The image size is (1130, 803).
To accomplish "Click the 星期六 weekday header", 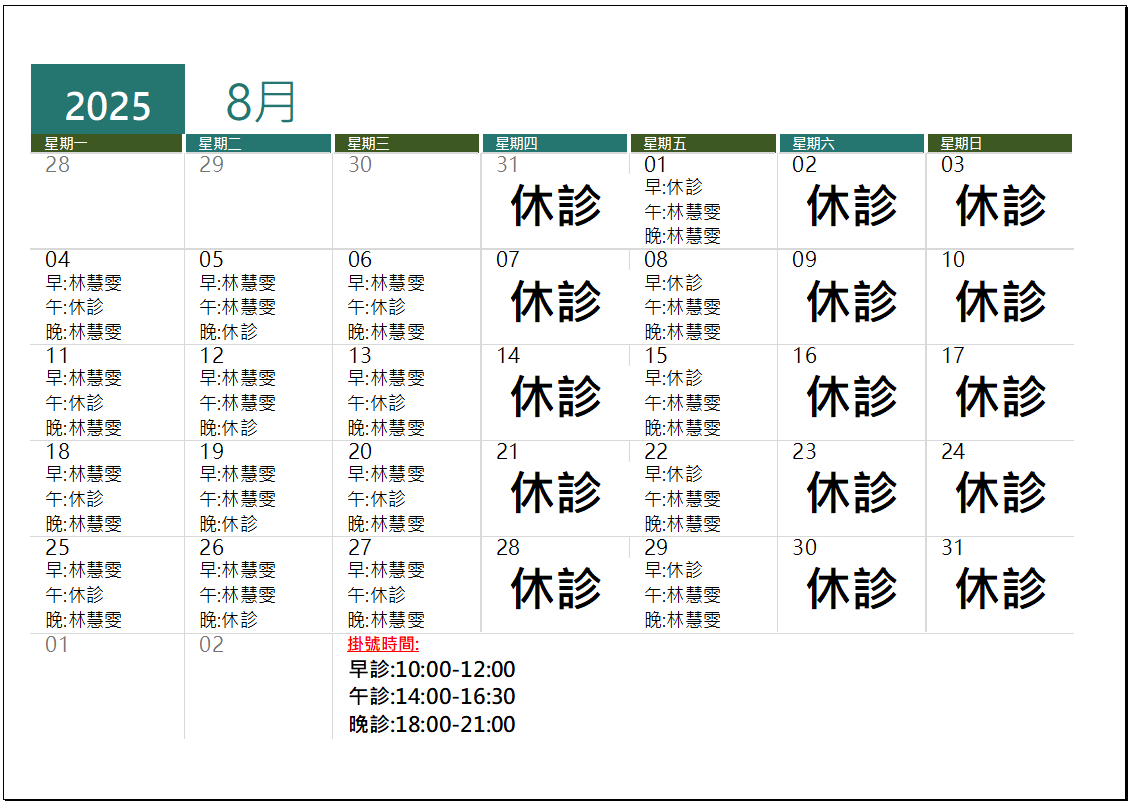I will 852,143.
